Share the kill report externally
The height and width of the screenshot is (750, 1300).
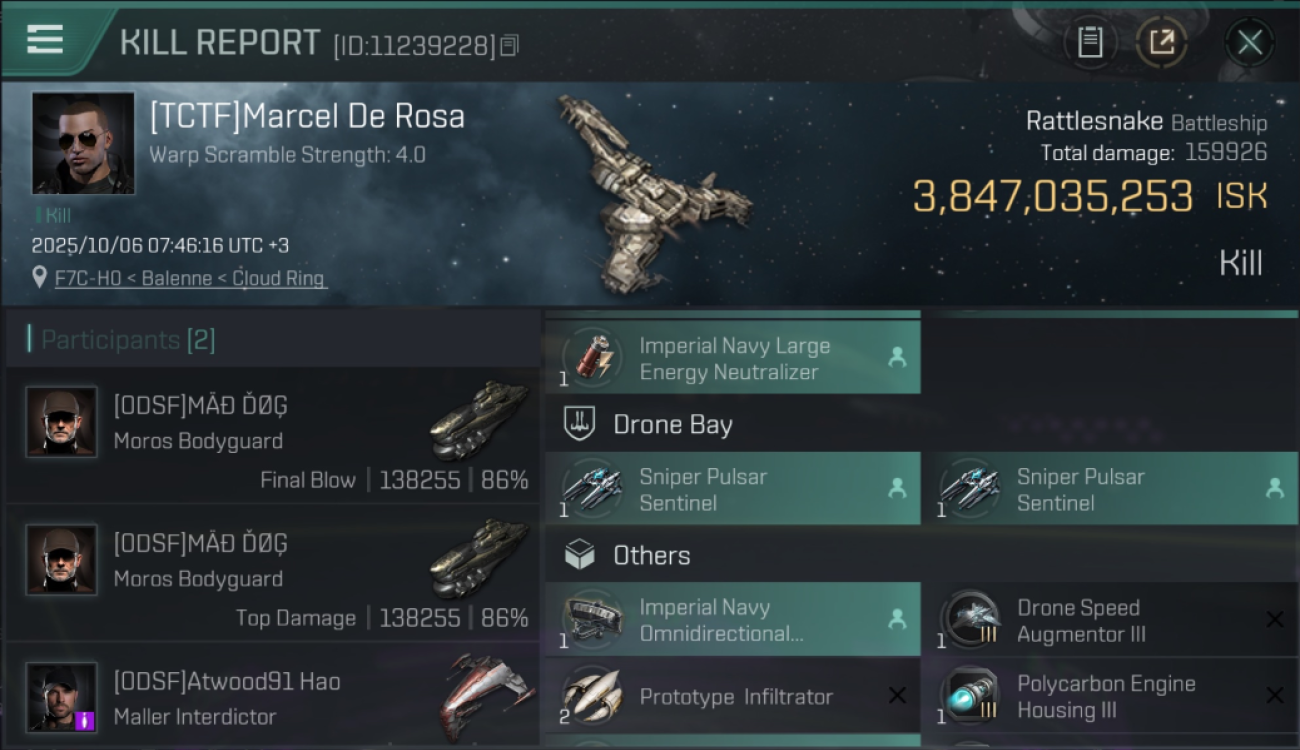[1161, 43]
